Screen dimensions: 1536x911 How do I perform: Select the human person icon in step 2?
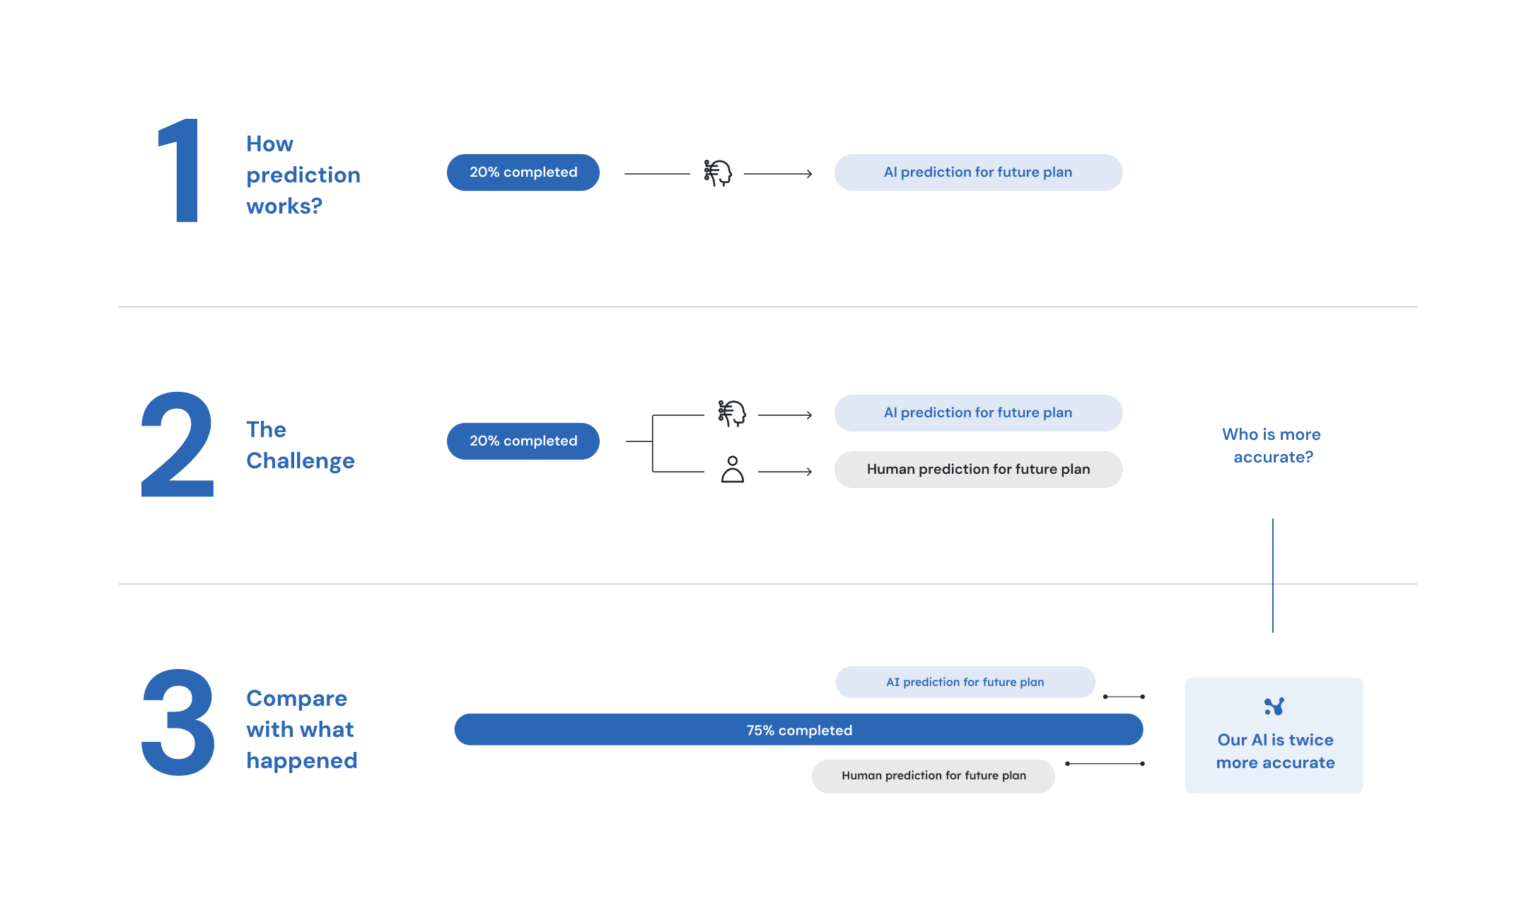point(732,470)
